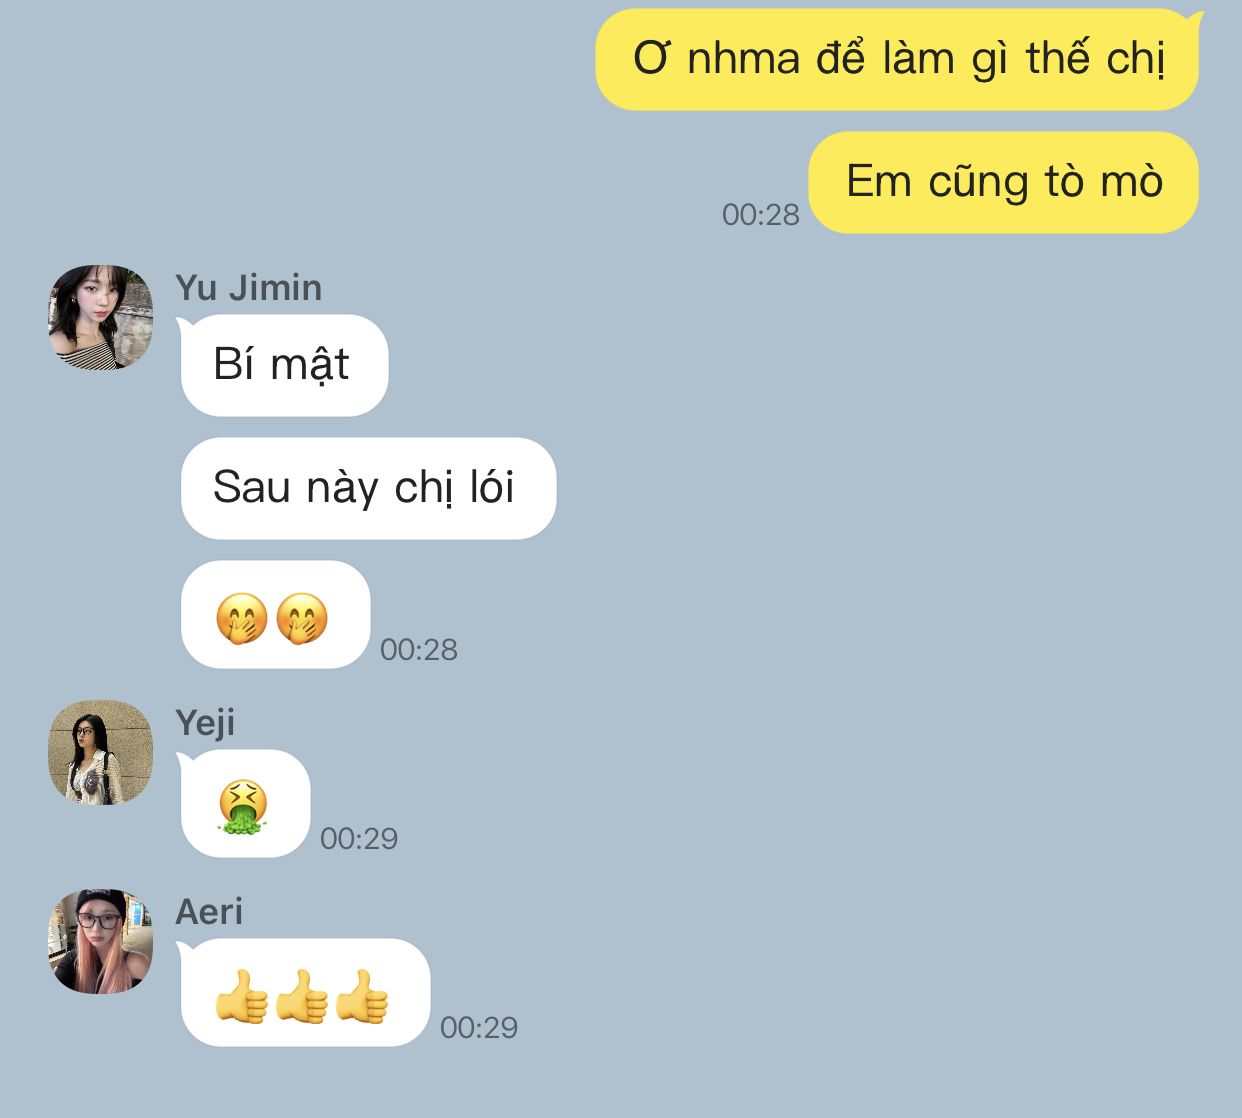Click the Yeji sender name
The height and width of the screenshot is (1118, 1242).
click(205, 723)
